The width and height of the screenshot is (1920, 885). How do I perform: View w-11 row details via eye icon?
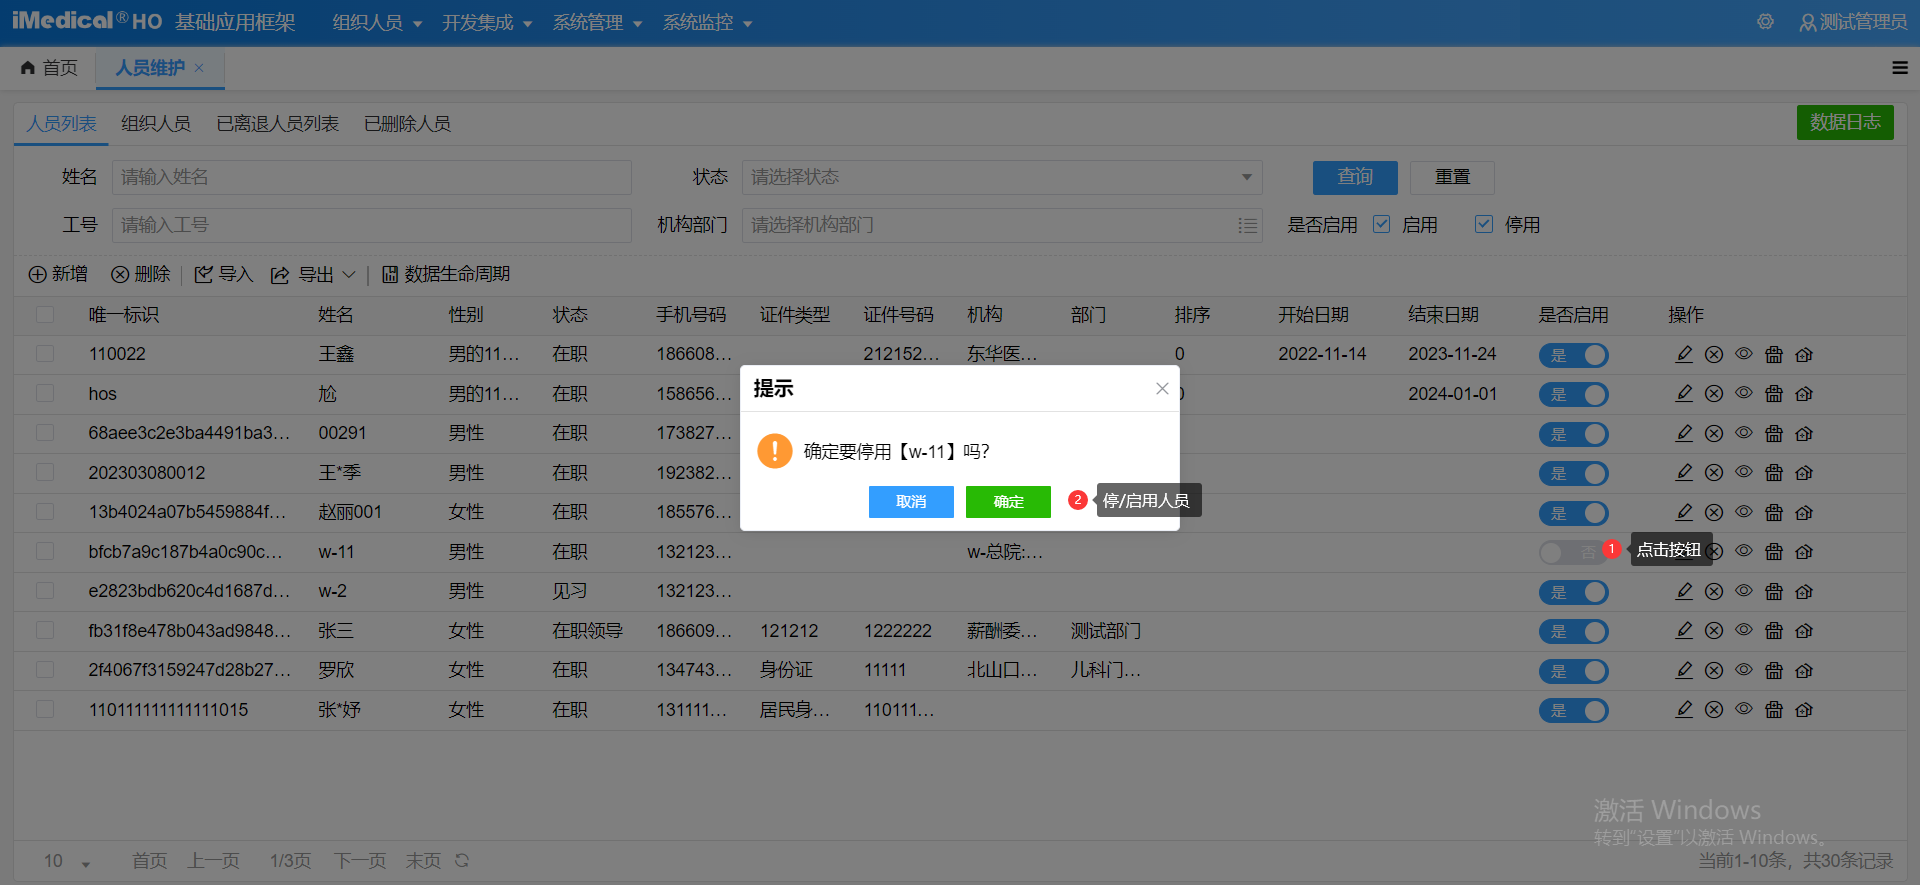point(1744,551)
